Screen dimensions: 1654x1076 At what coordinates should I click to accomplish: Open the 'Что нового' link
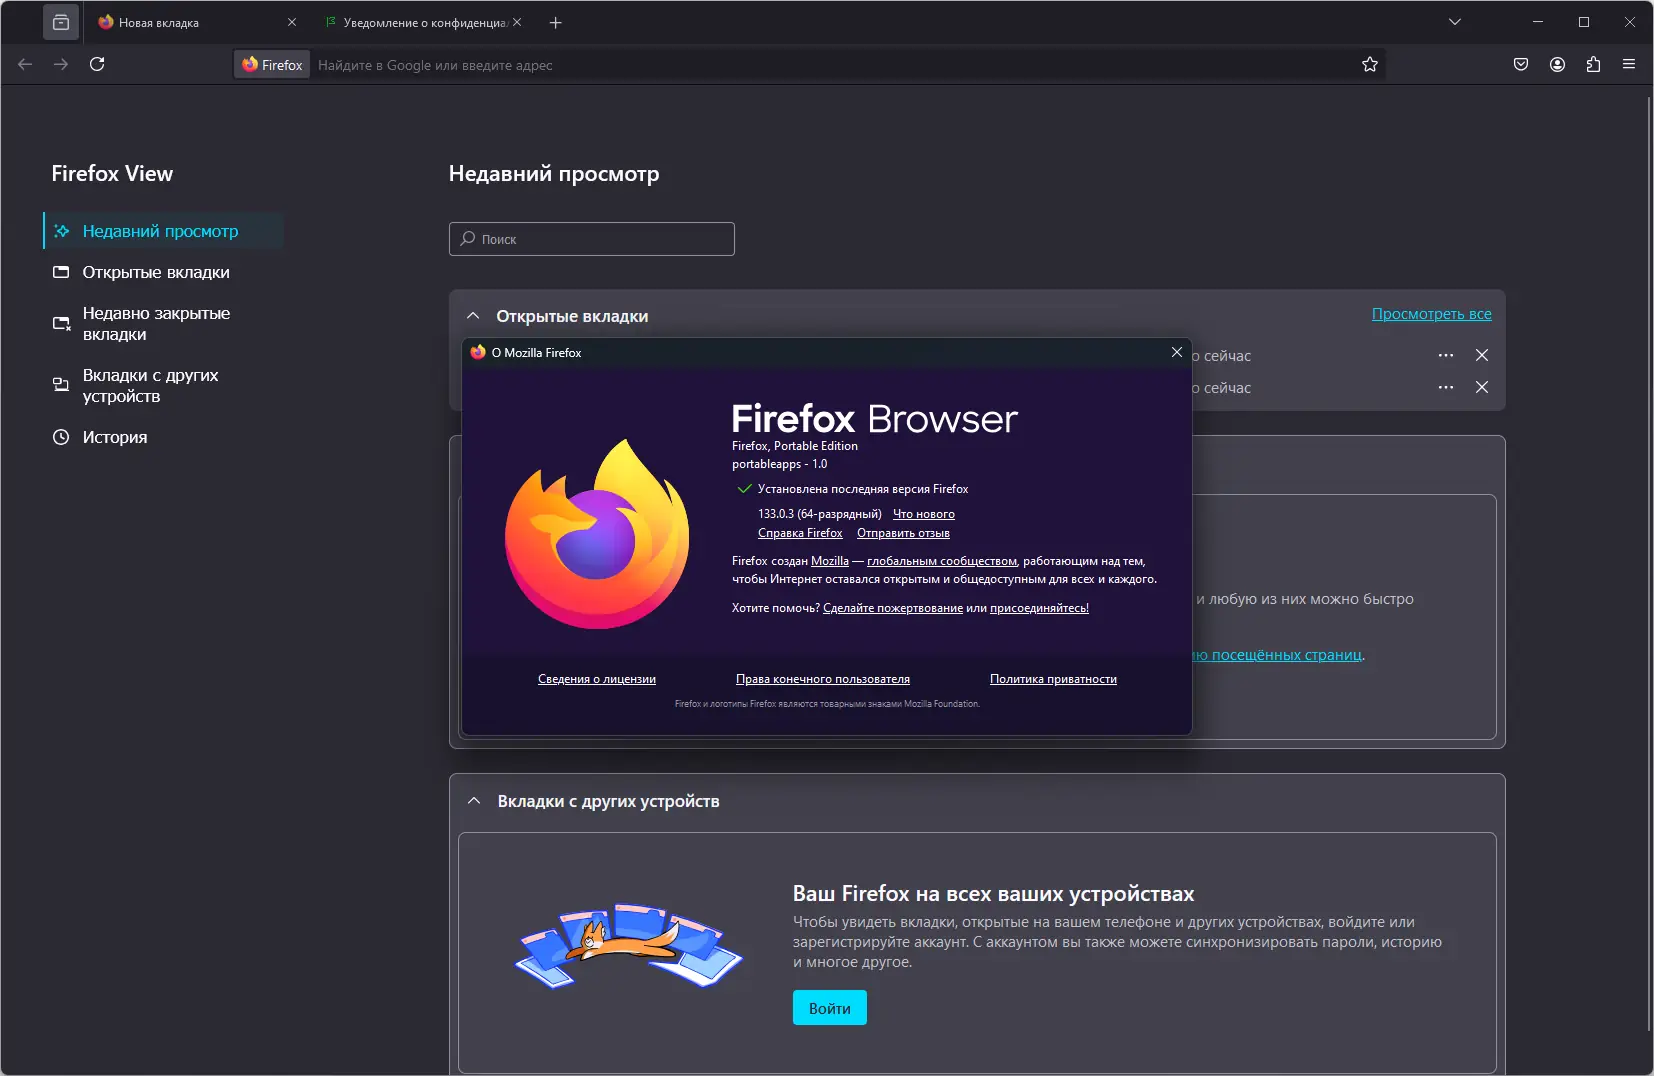click(924, 514)
